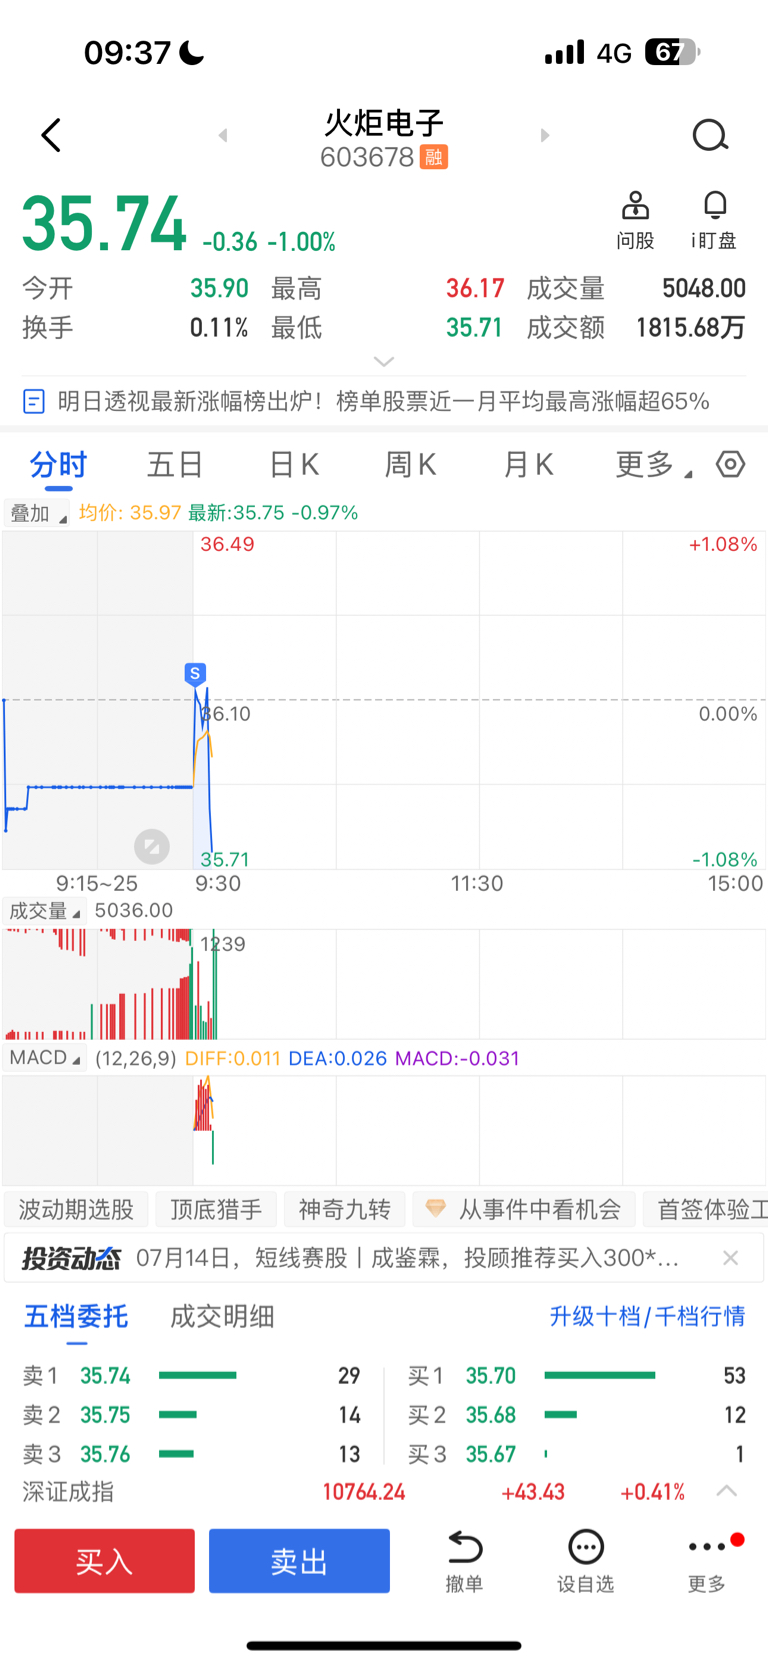
Task: Close the 投资动态 banner
Action: [731, 1258]
